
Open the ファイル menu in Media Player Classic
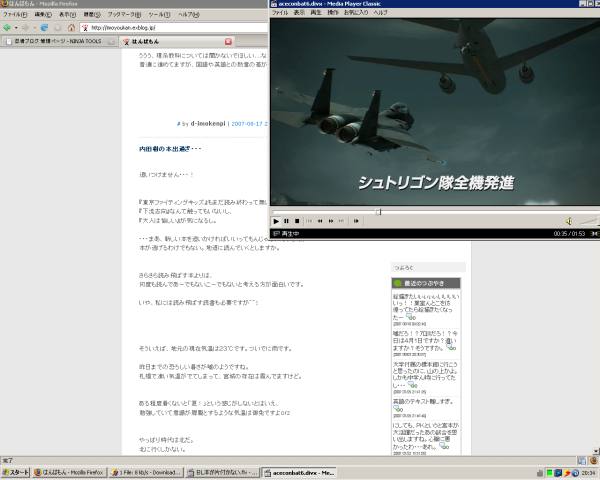click(x=280, y=13)
